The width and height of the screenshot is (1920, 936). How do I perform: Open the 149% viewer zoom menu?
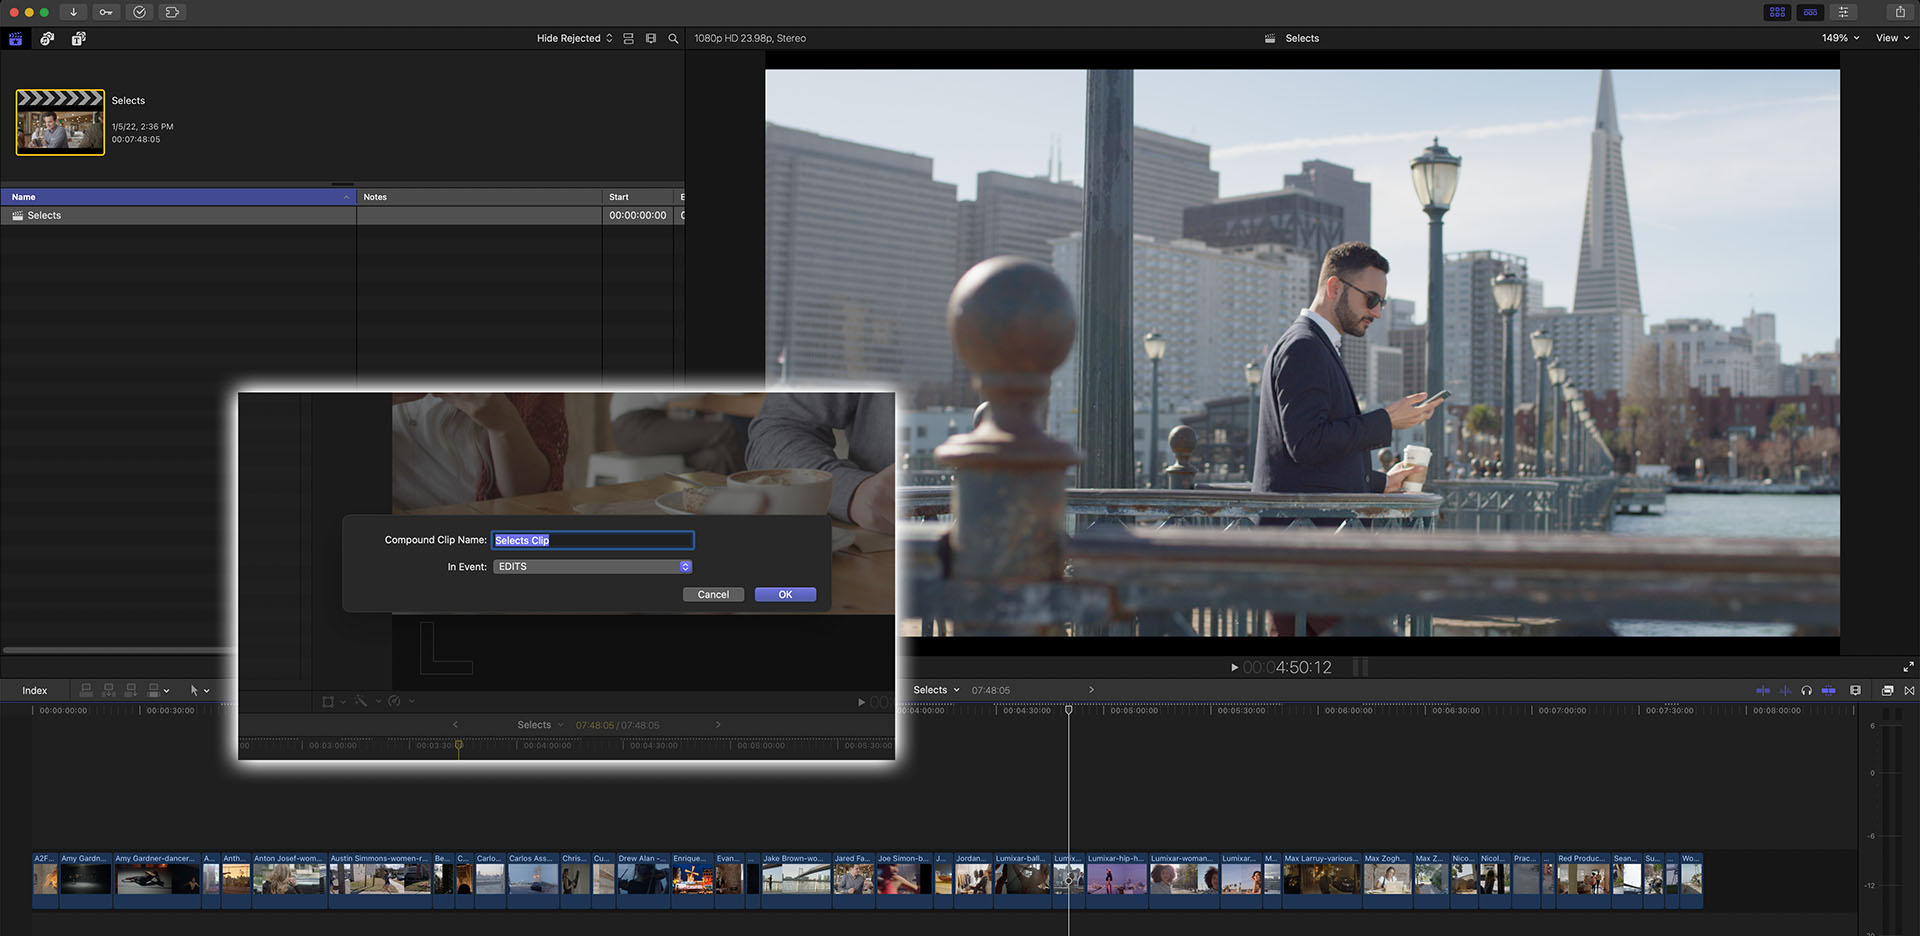(1840, 38)
